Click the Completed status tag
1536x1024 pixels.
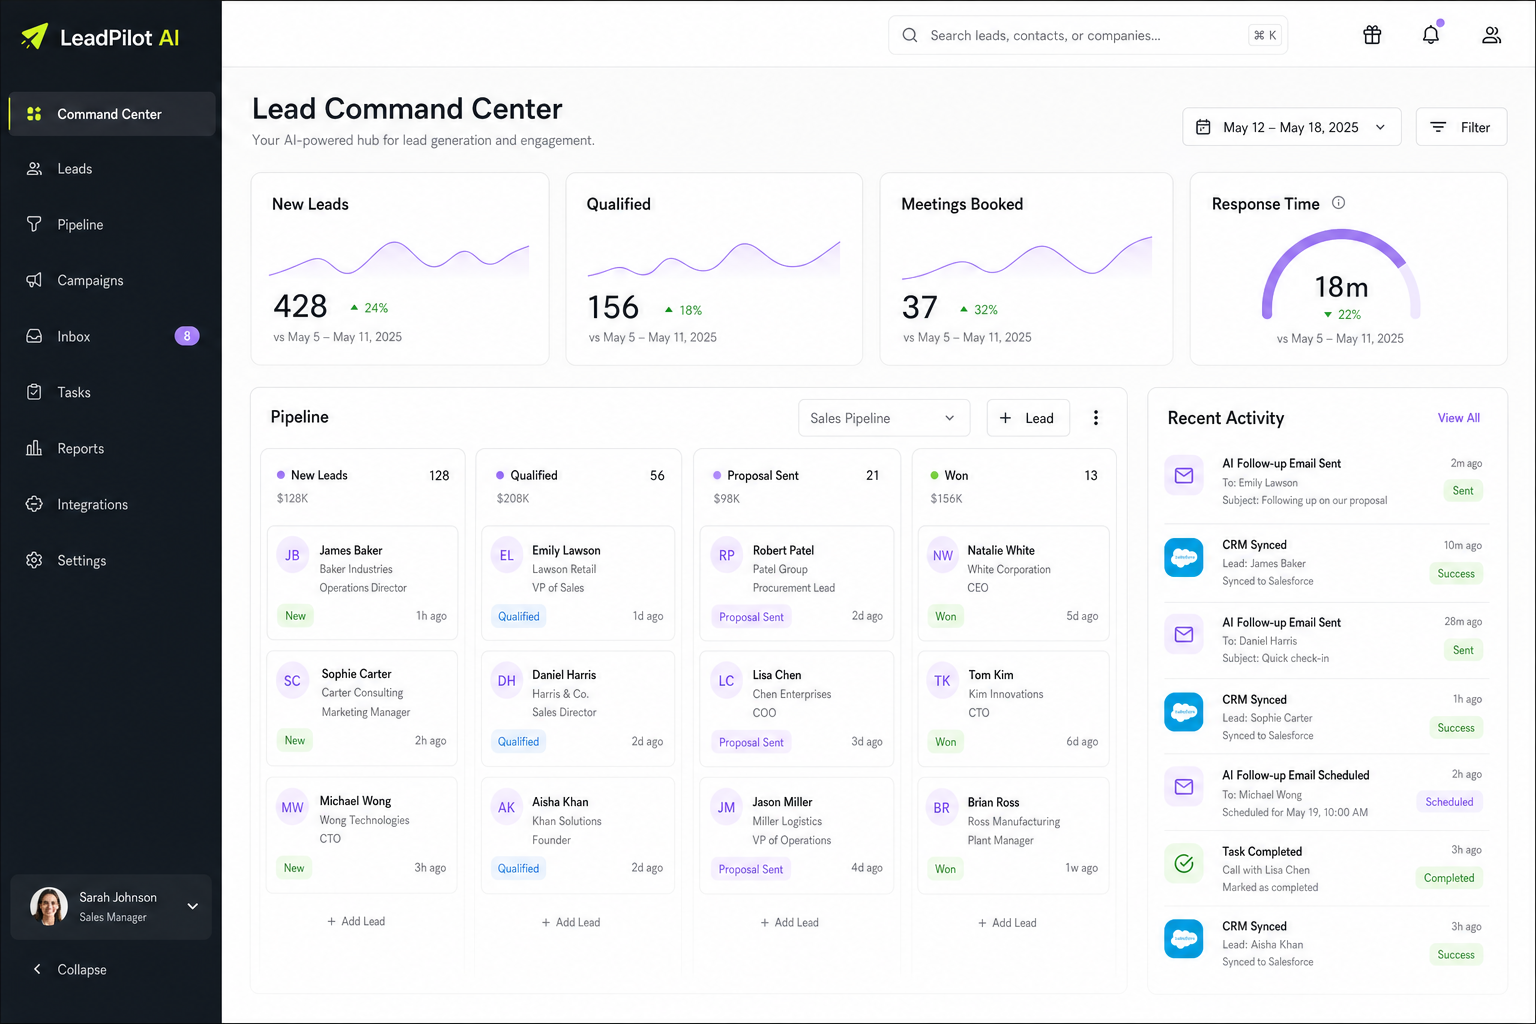tap(1449, 878)
